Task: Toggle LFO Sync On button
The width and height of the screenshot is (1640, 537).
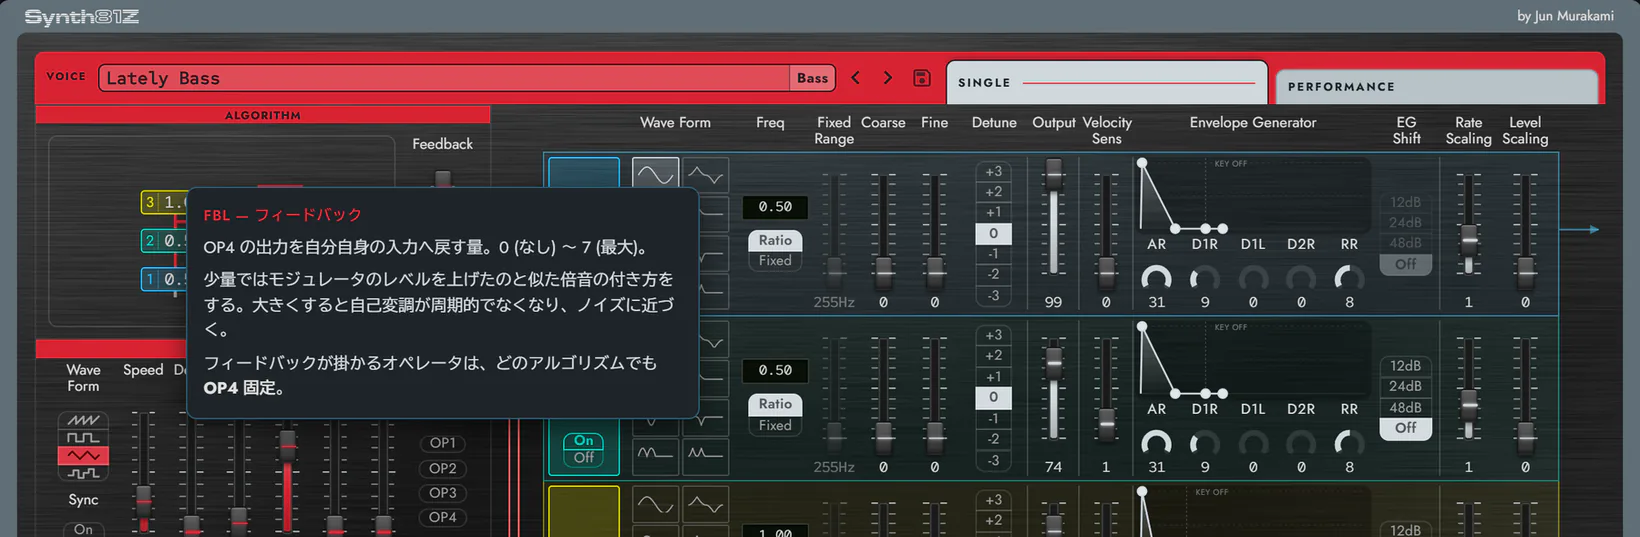Action: 84,529
